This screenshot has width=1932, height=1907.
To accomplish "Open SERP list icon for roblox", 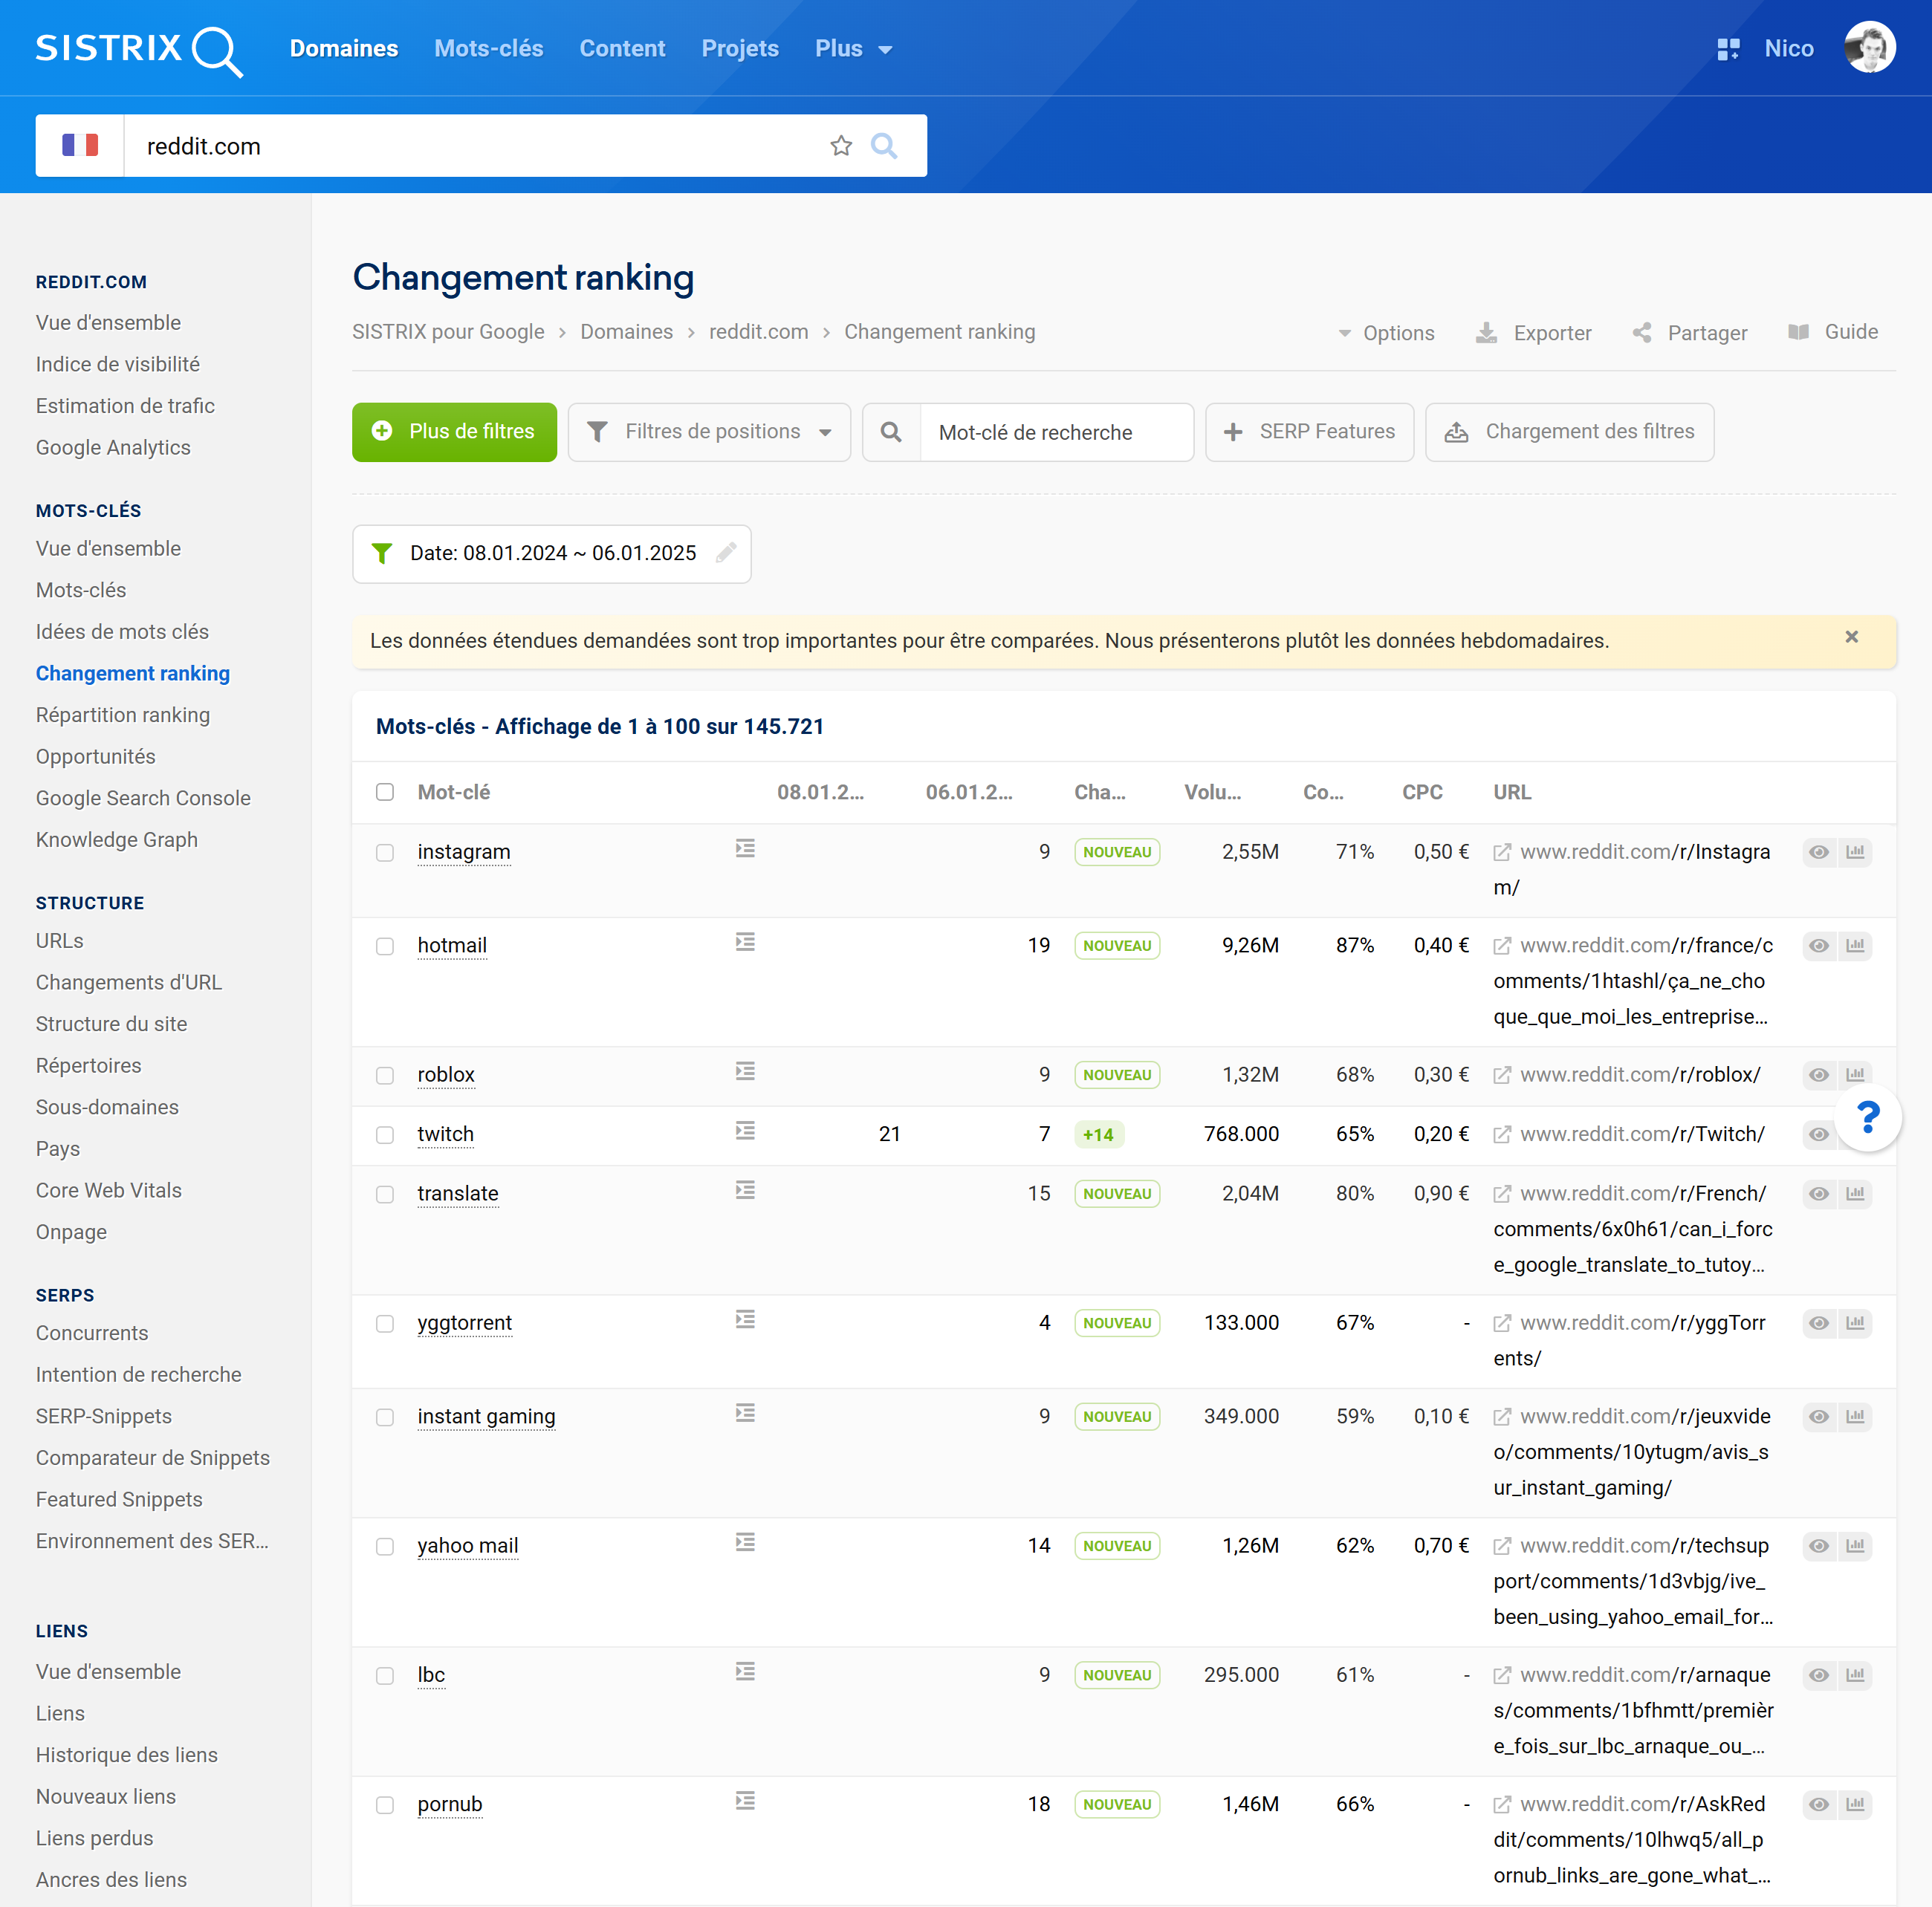I will [x=745, y=1072].
